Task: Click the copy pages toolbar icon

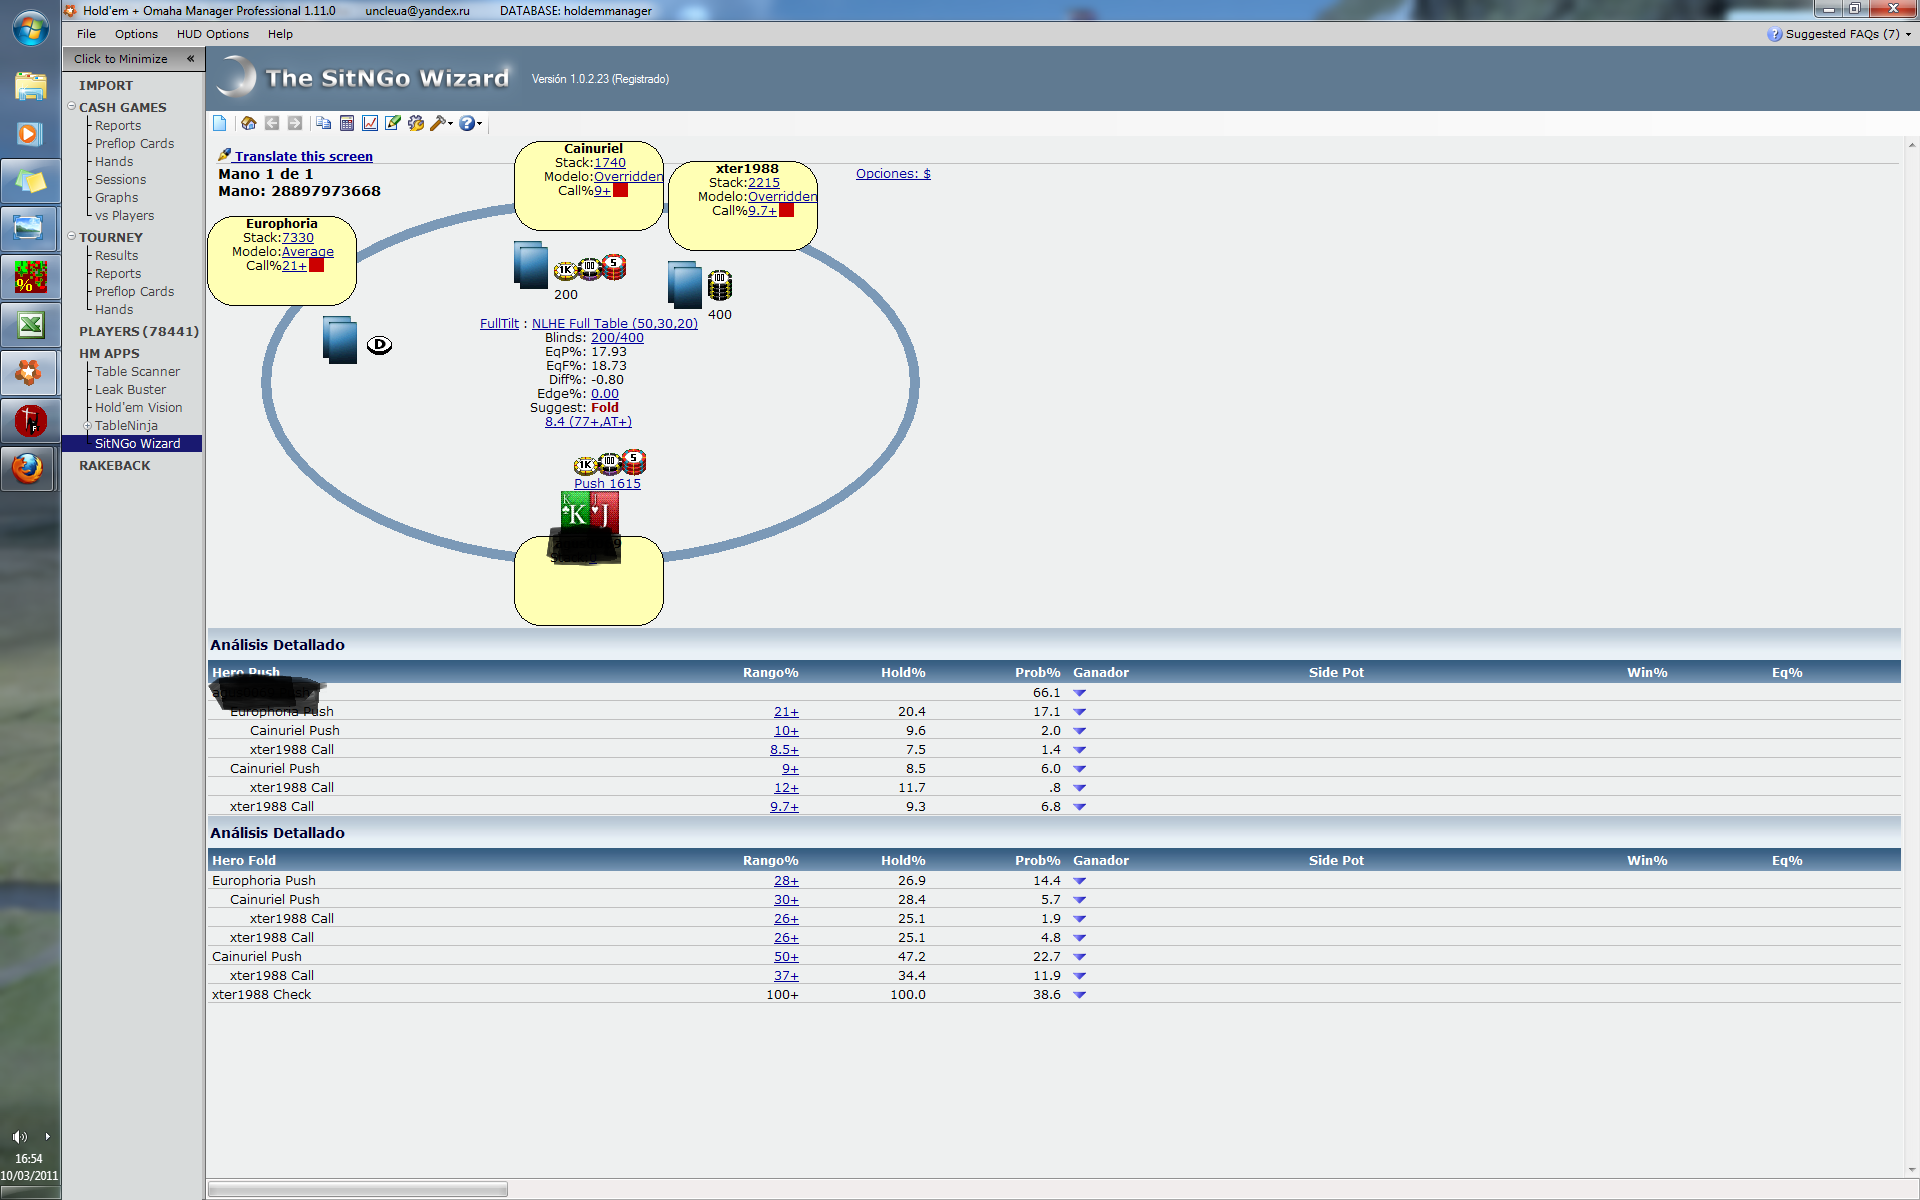Action: click(x=324, y=123)
